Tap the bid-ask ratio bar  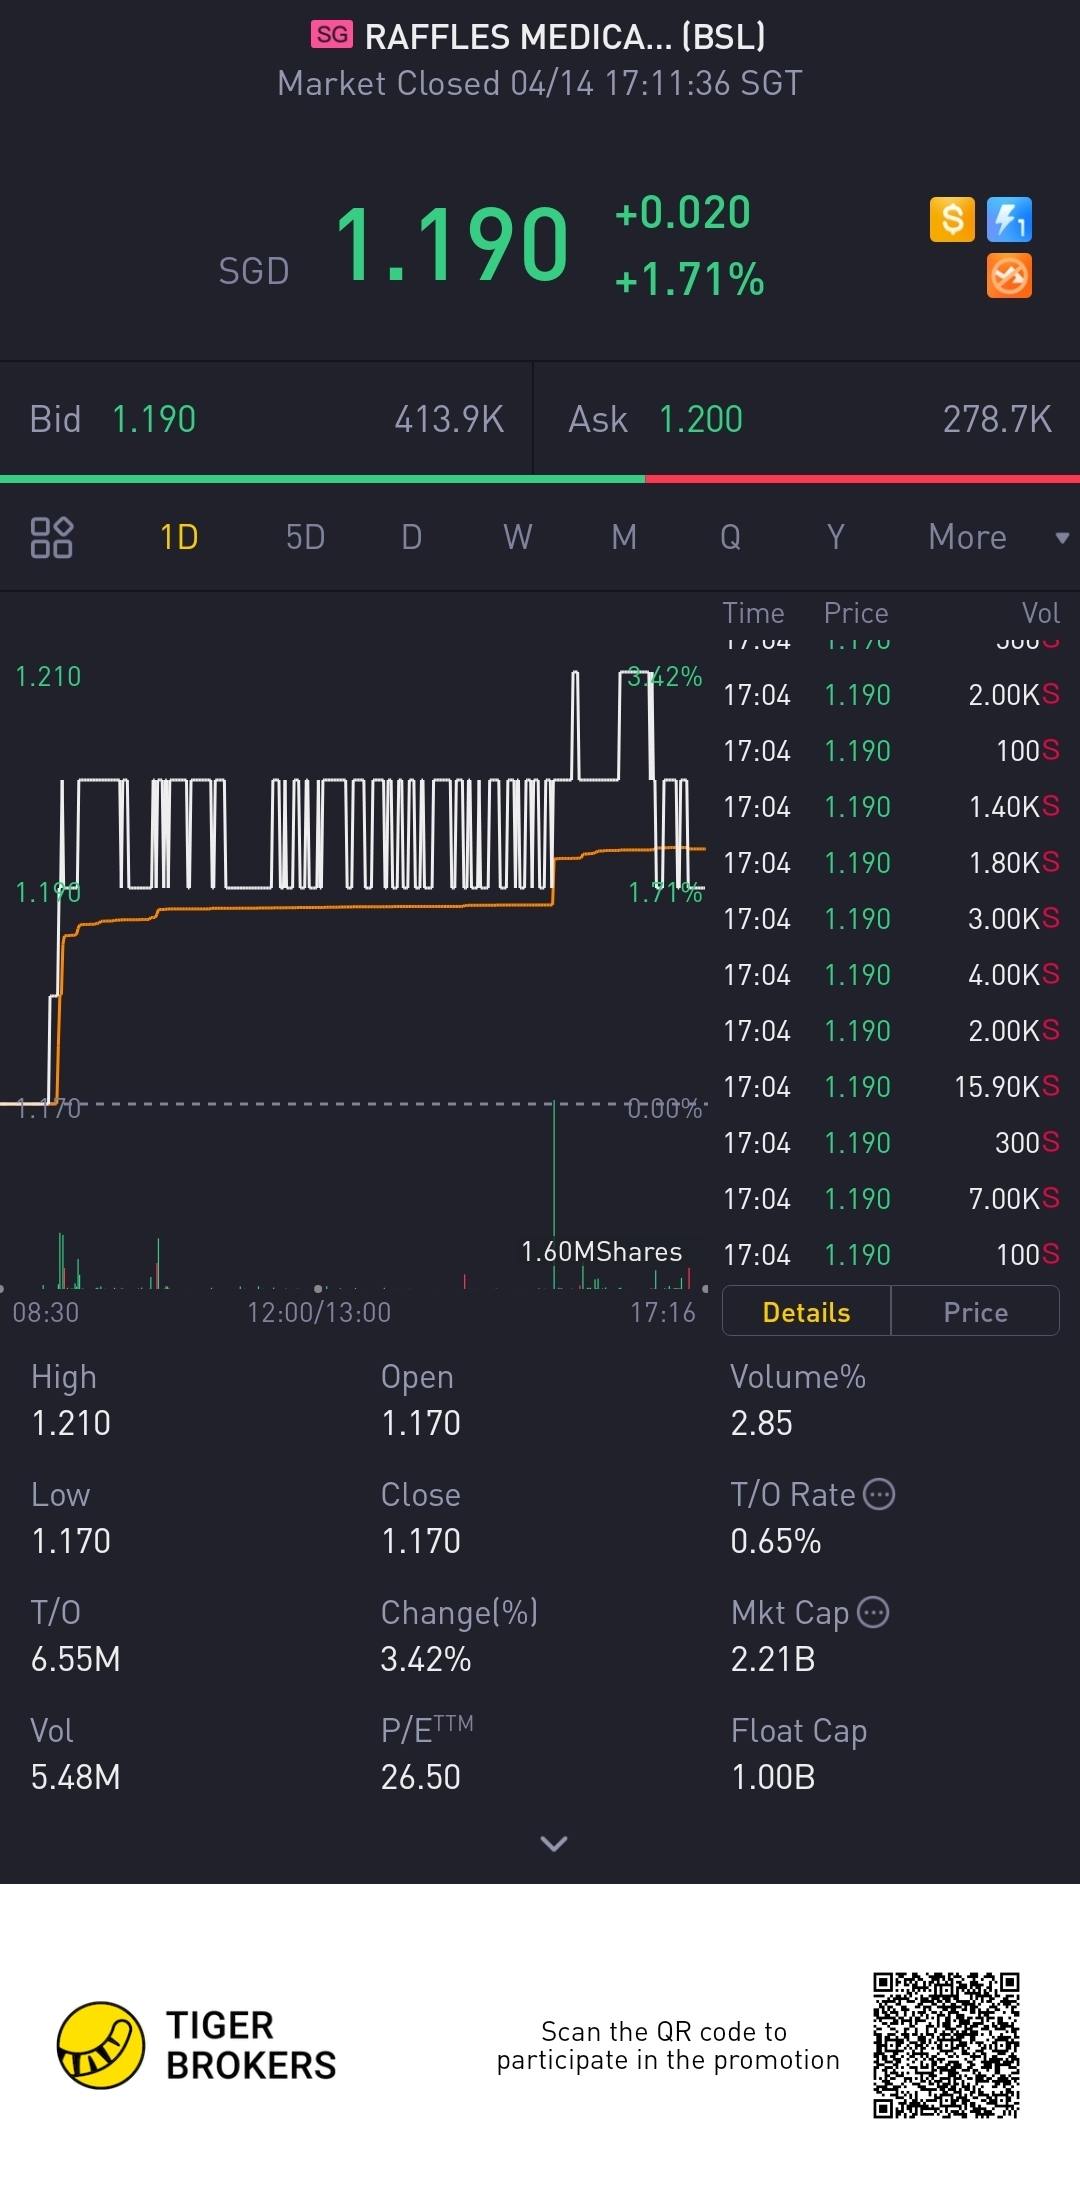tap(540, 479)
